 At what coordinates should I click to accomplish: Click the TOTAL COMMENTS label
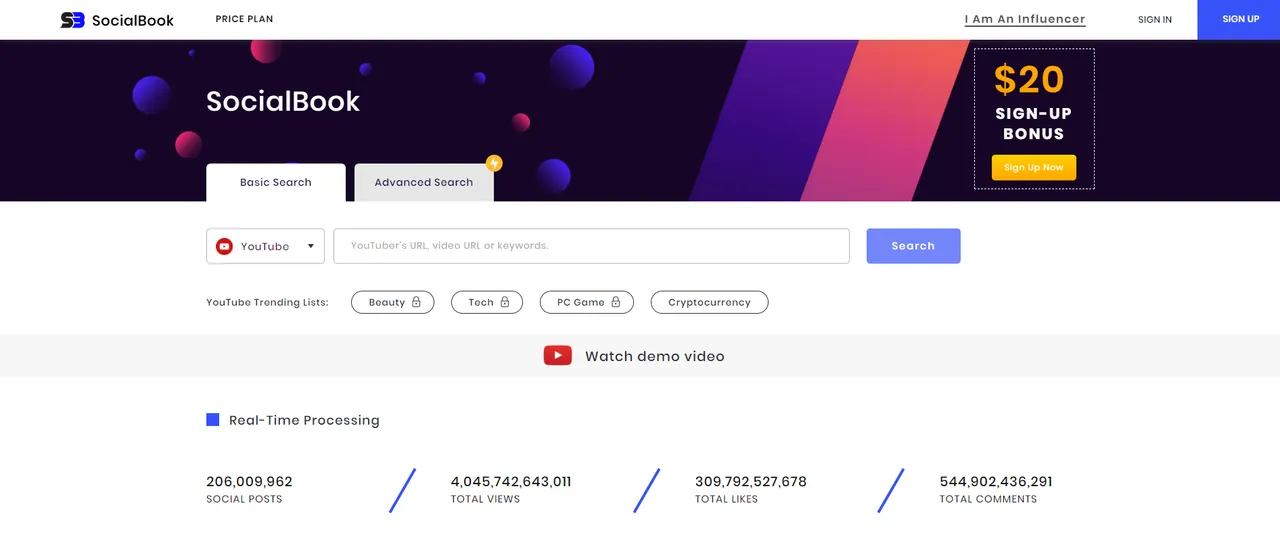pos(988,499)
